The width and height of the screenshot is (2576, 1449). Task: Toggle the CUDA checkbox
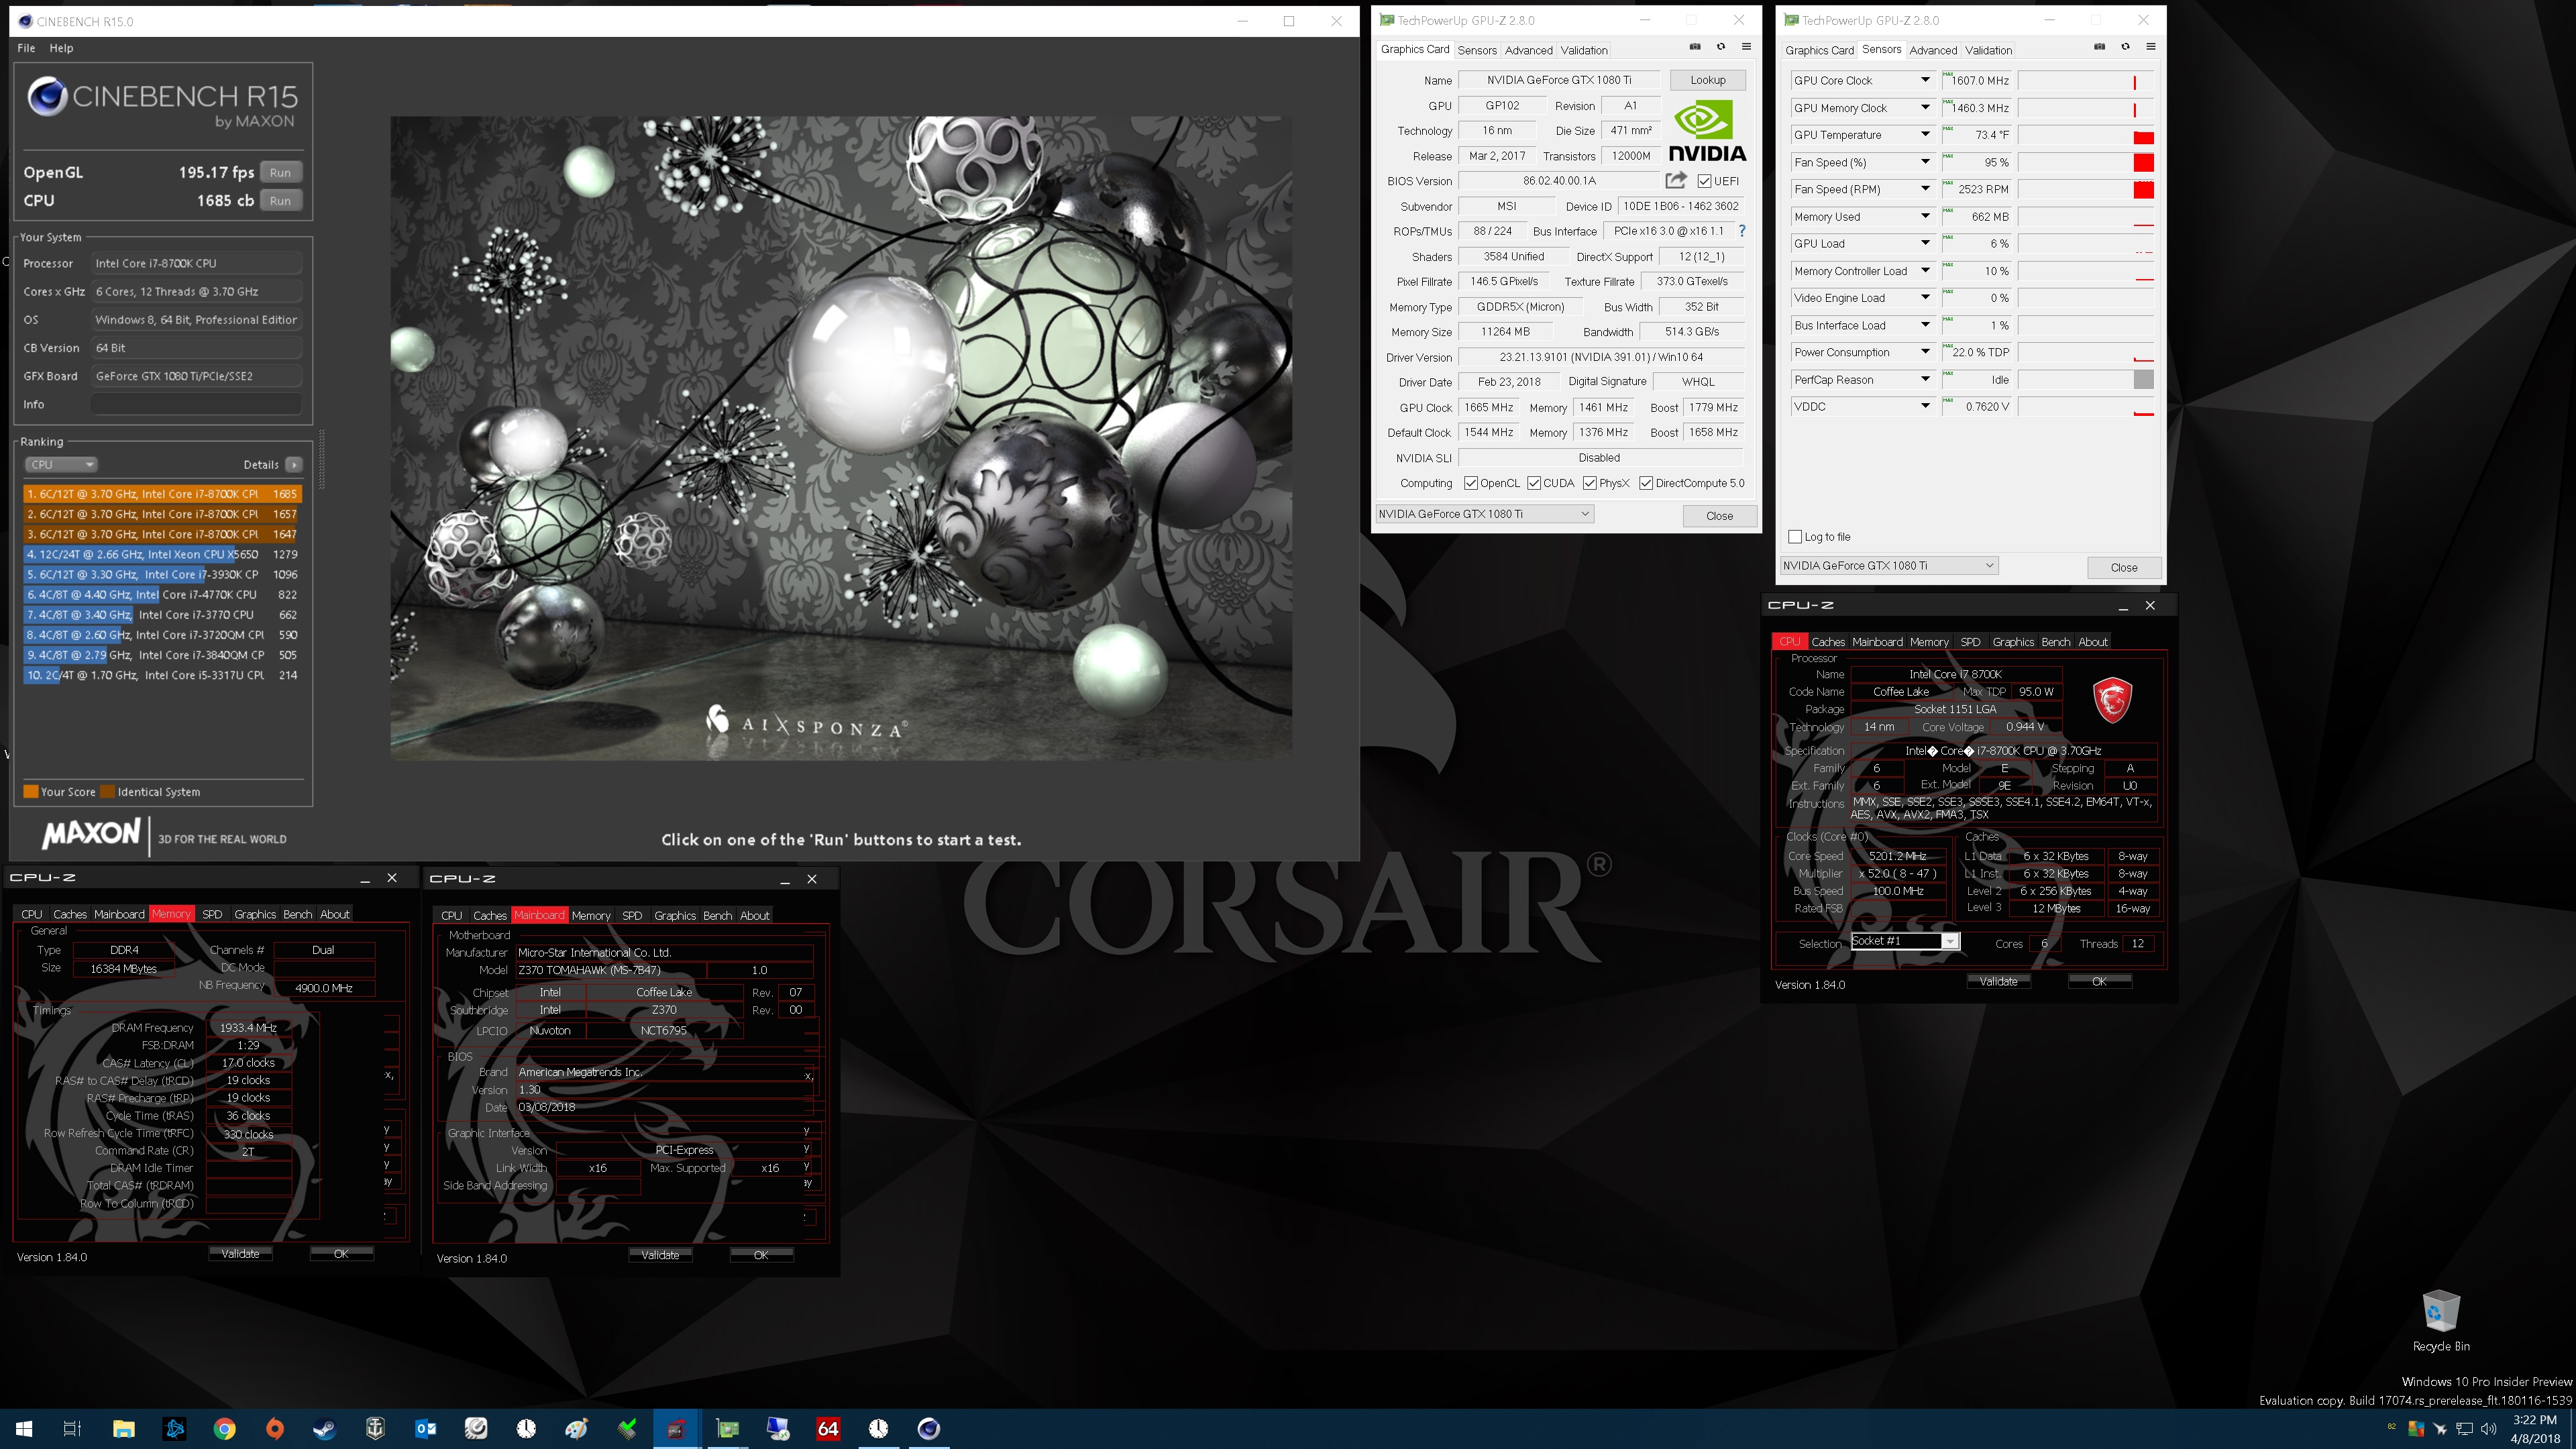point(1534,483)
